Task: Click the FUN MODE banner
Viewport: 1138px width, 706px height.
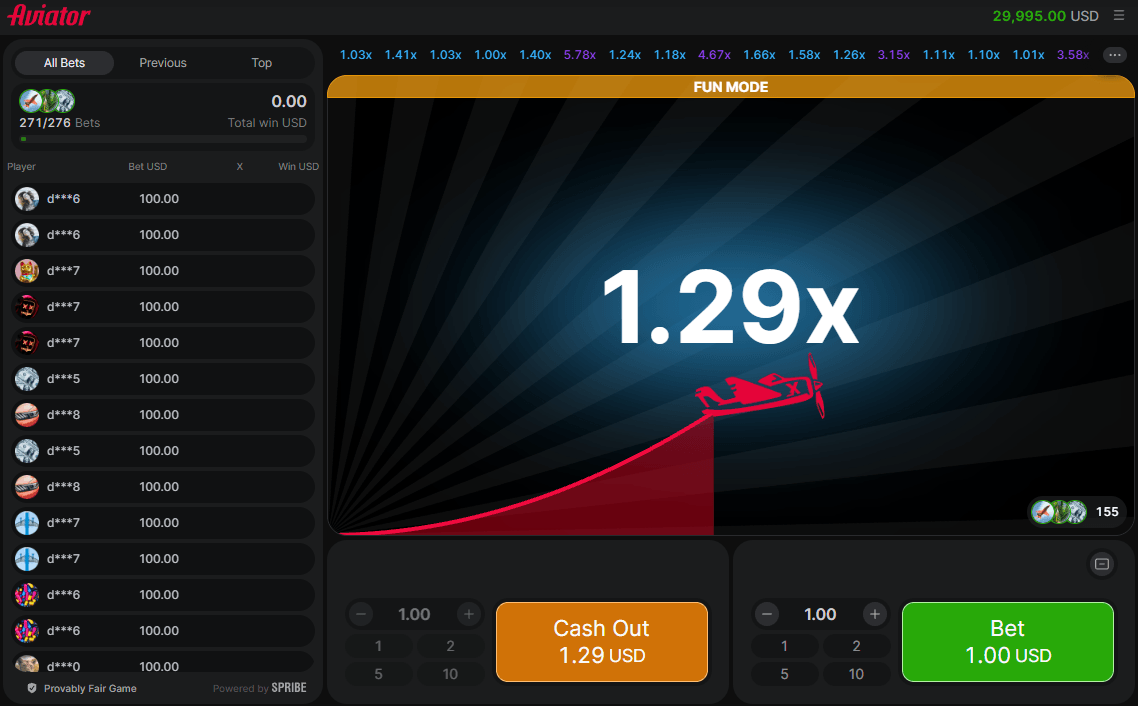Action: pyautogui.click(x=731, y=87)
